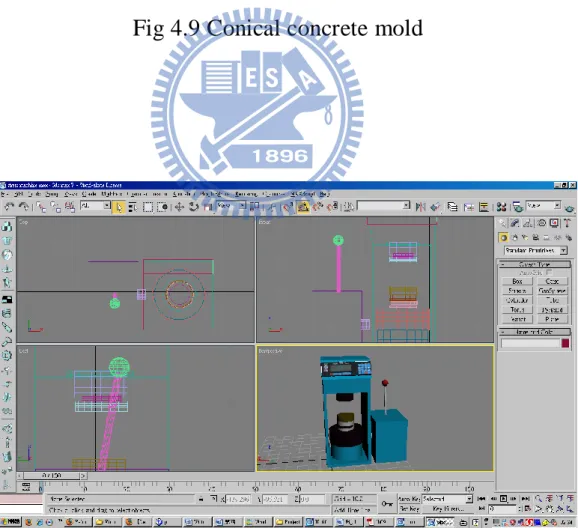Toggle Window/Crossing selection mode
The width and height of the screenshot is (578, 528).
[162, 207]
